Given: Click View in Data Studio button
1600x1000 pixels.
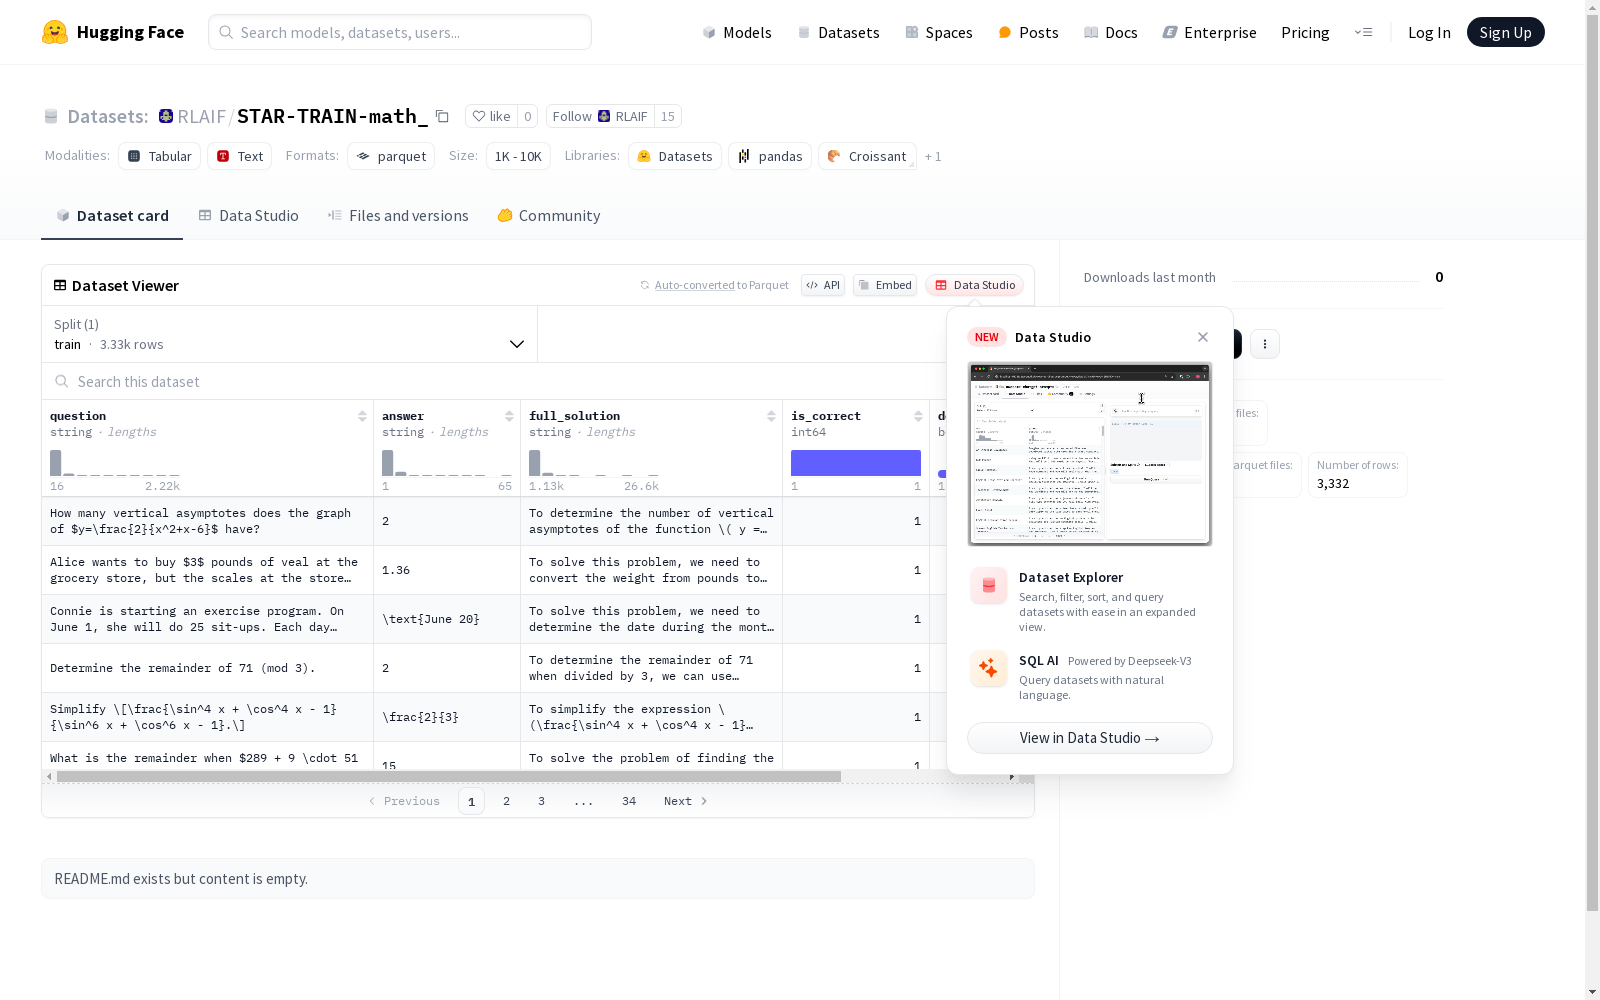Looking at the screenshot, I should [x=1090, y=738].
